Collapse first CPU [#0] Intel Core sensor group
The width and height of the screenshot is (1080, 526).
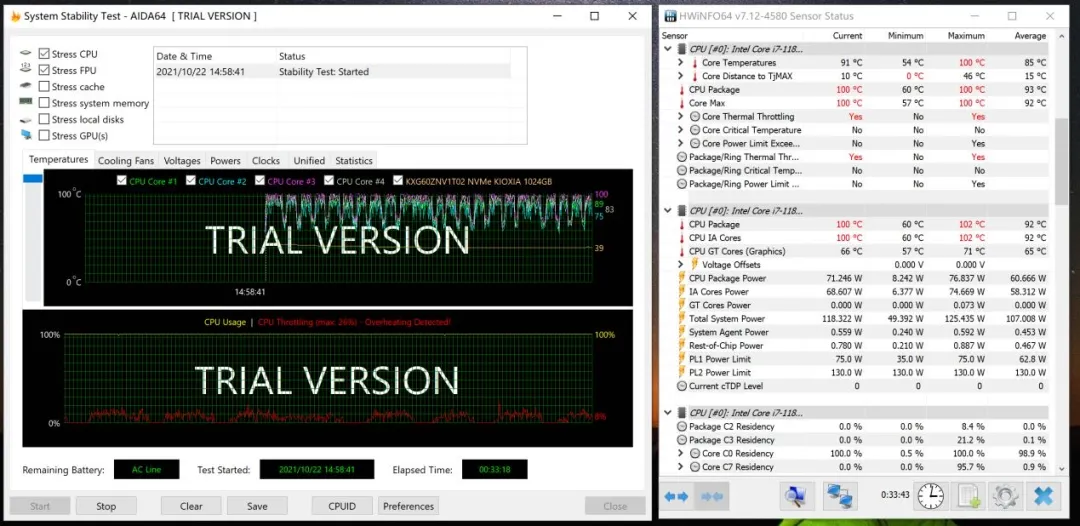pos(667,49)
